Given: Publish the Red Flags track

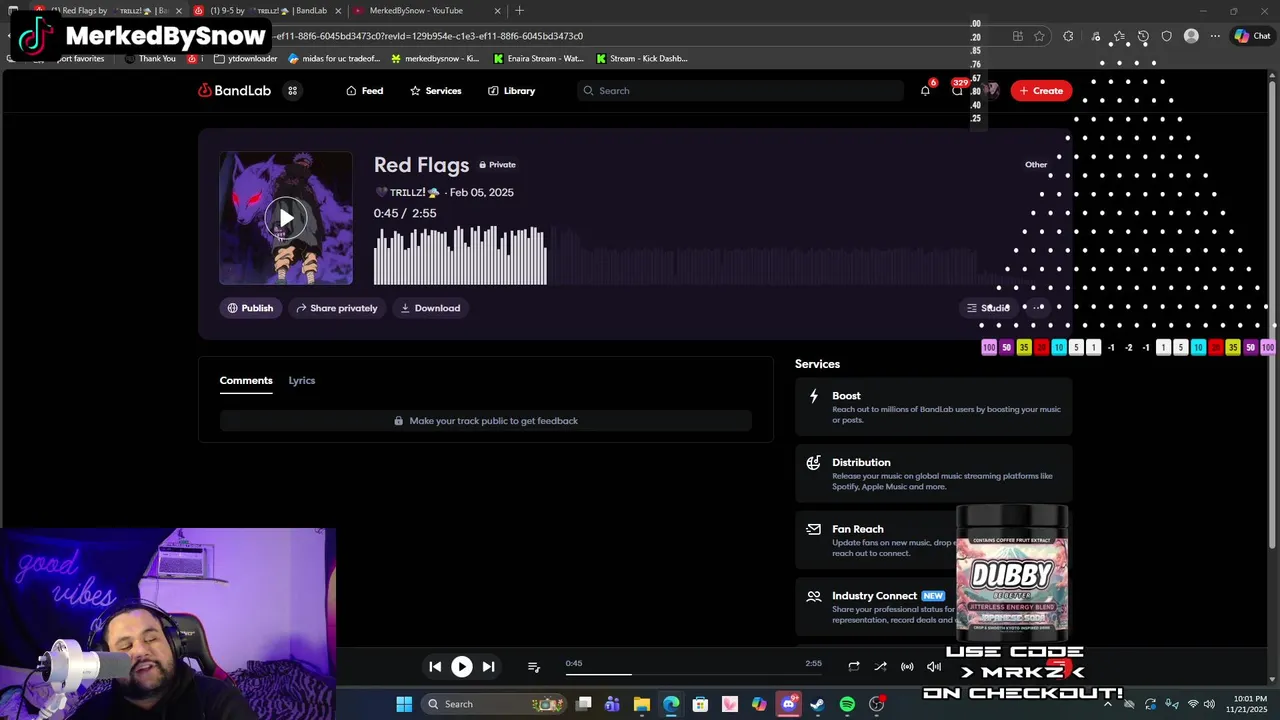Looking at the screenshot, I should [x=250, y=308].
